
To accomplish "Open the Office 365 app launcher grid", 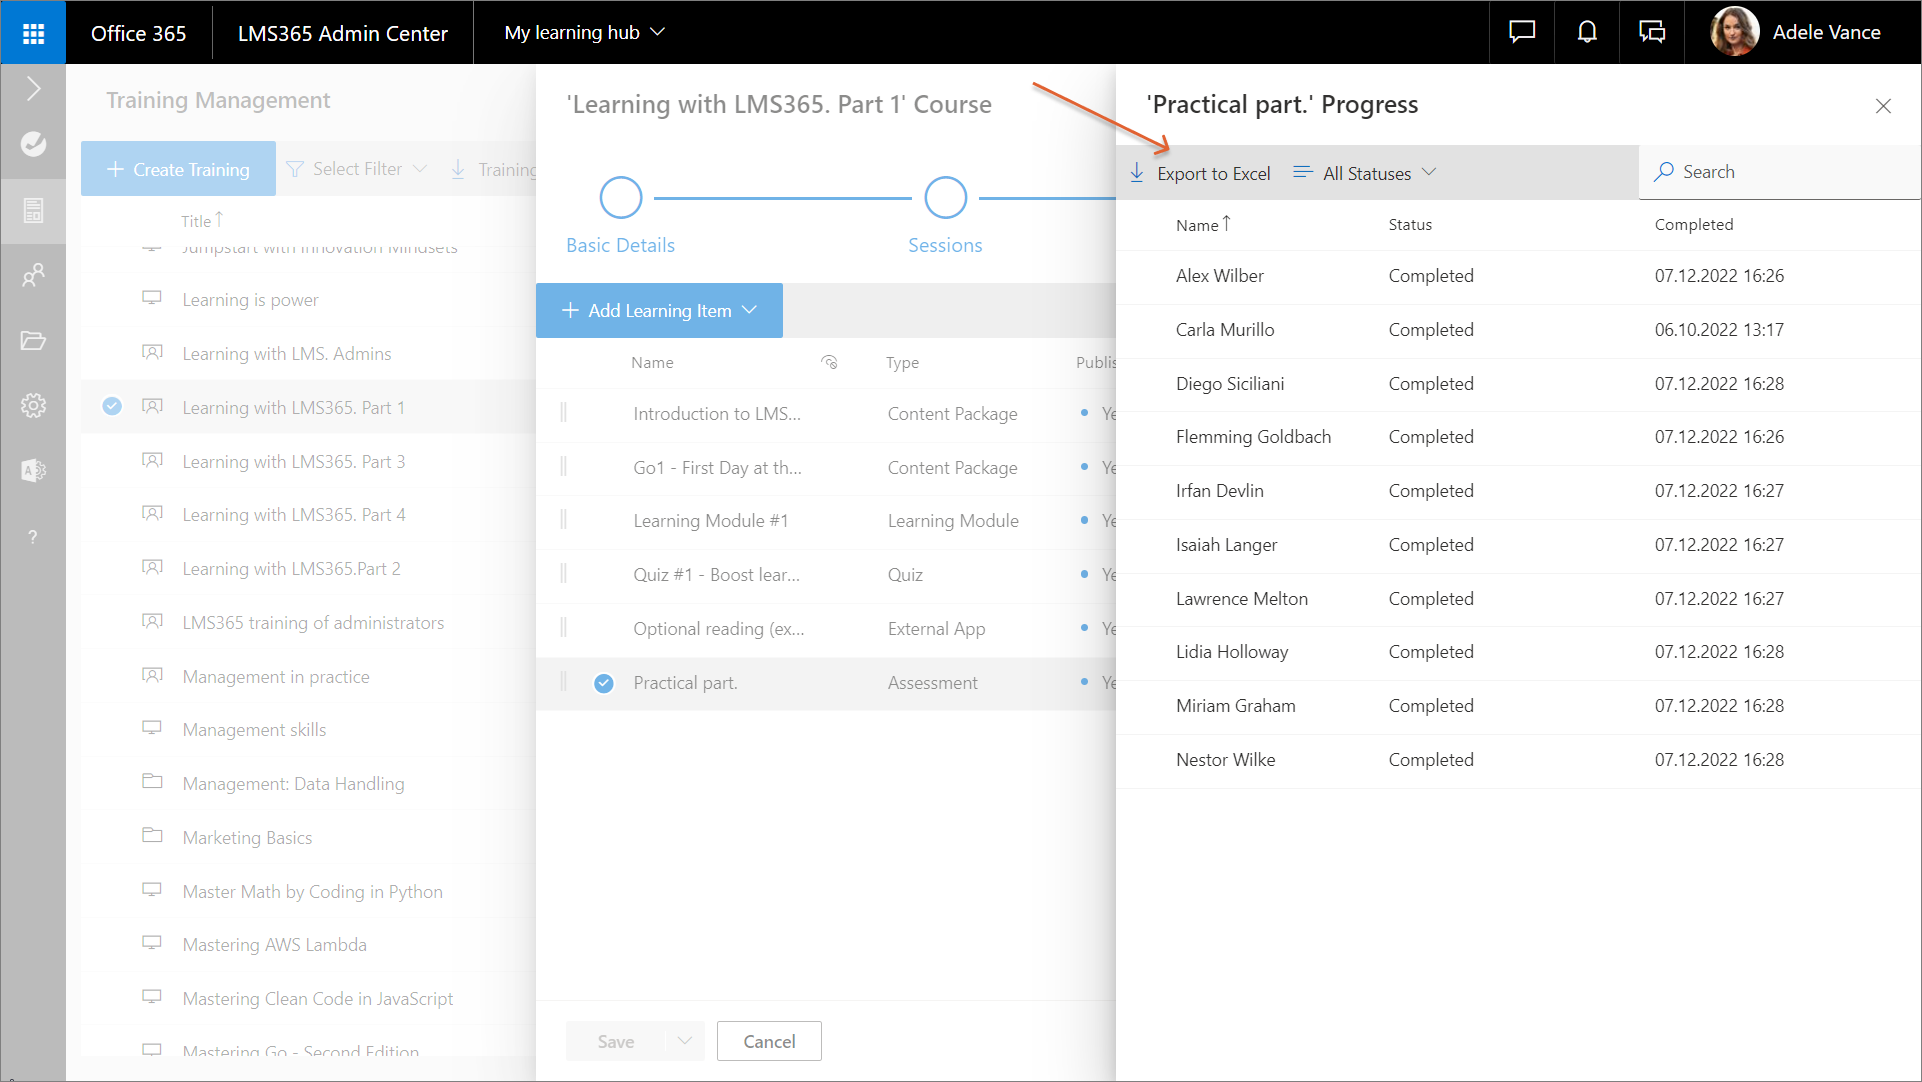I will [x=33, y=33].
